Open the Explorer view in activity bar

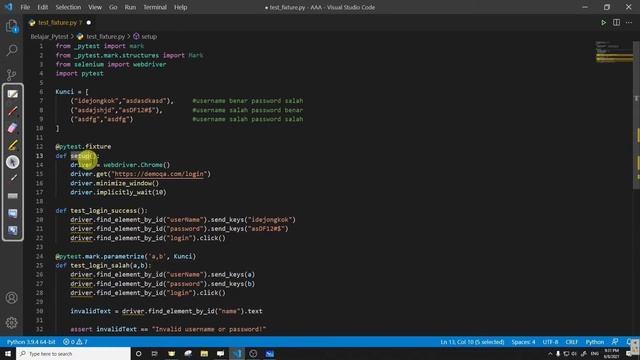[x=11, y=26]
